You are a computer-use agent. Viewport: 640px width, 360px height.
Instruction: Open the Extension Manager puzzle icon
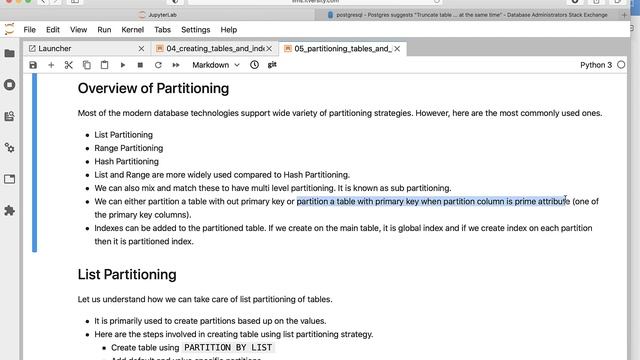(9, 211)
